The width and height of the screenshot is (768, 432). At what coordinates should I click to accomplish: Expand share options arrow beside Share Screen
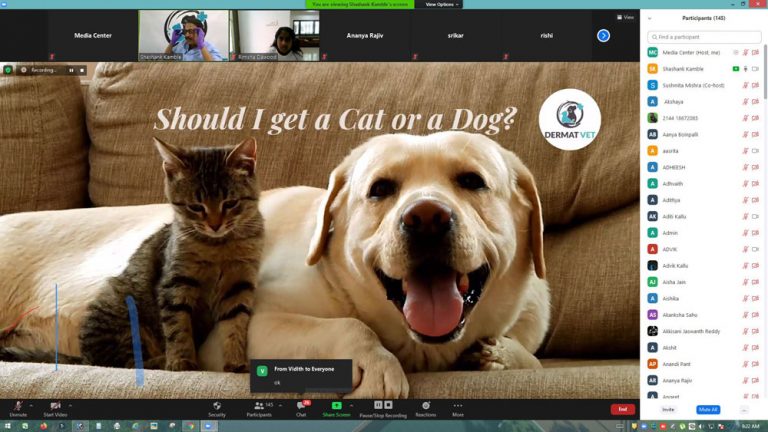352,406
